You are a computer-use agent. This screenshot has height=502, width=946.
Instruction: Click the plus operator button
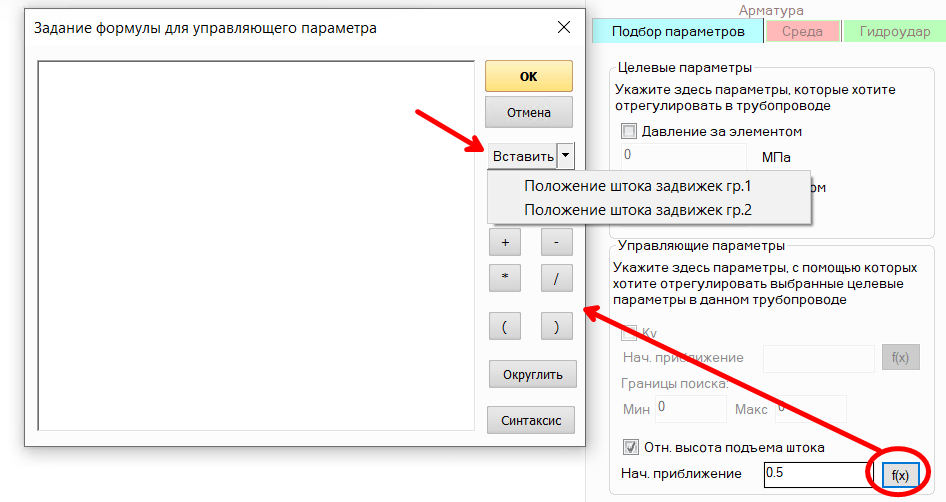[504, 242]
